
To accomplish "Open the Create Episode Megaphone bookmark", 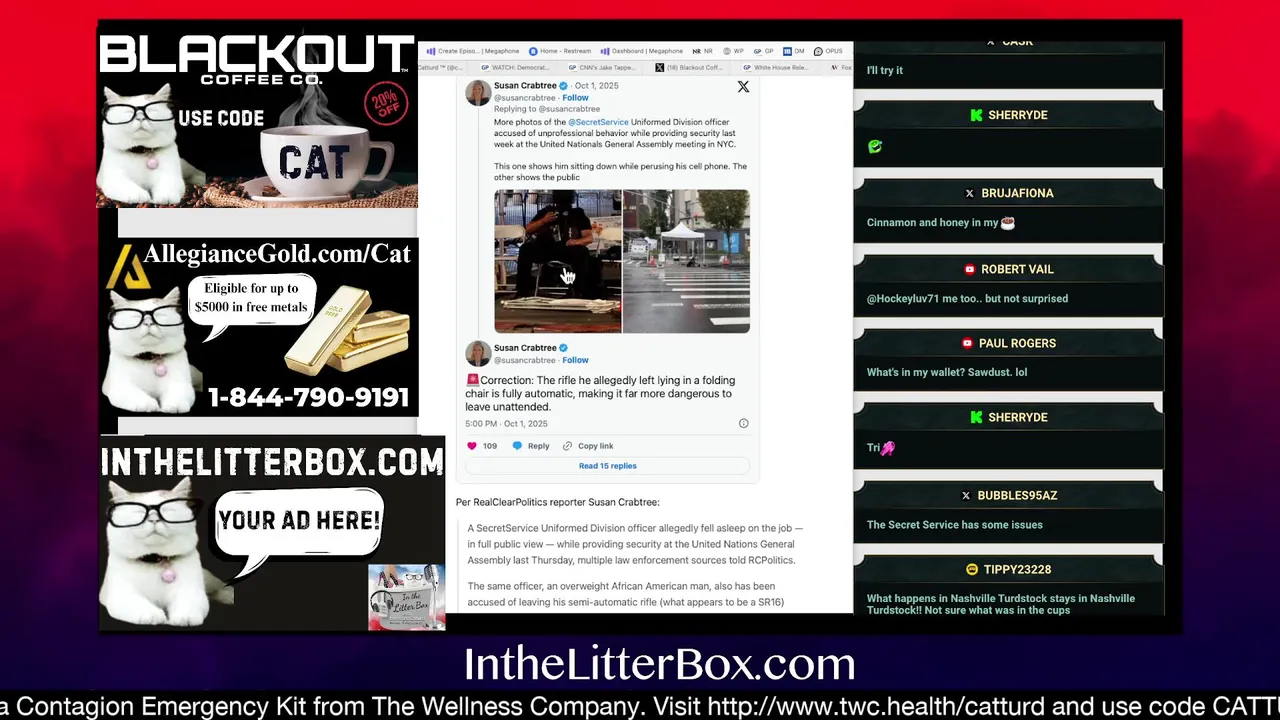I will coord(473,51).
